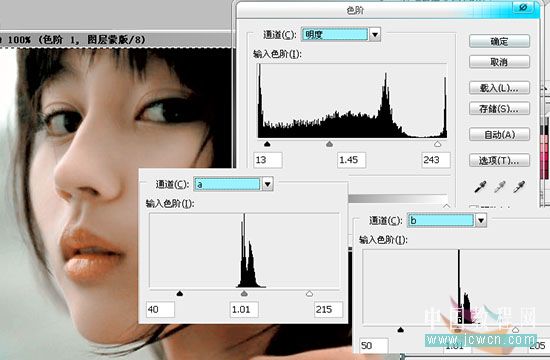Select channel a black input slider
The image size is (550, 360).
pos(180,293)
